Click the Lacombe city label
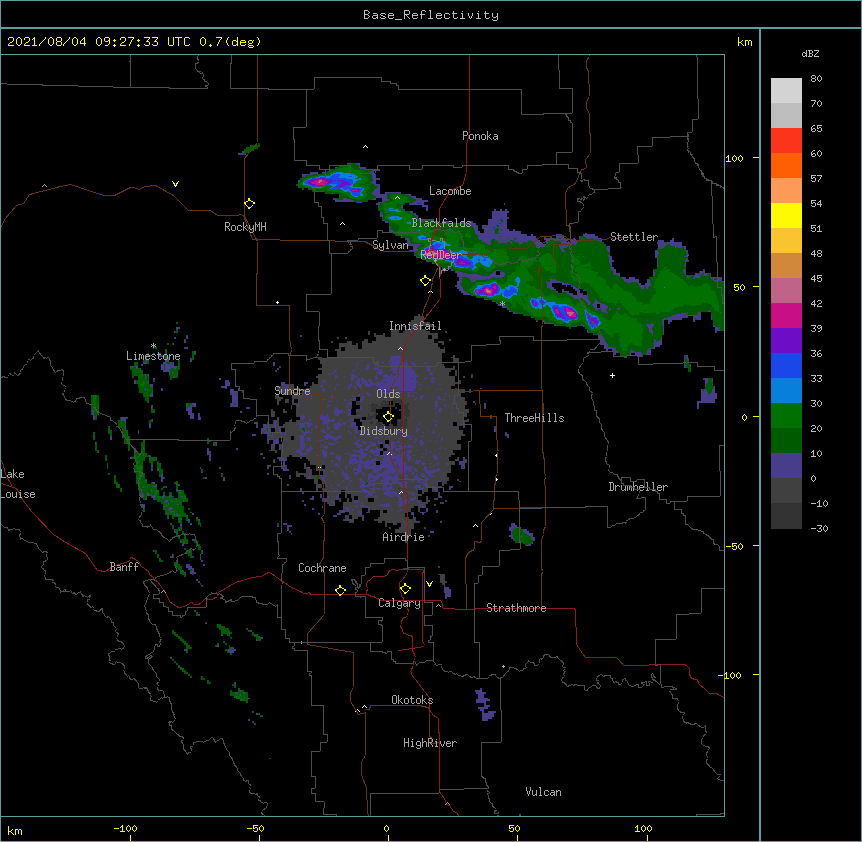This screenshot has width=862, height=842. [450, 191]
